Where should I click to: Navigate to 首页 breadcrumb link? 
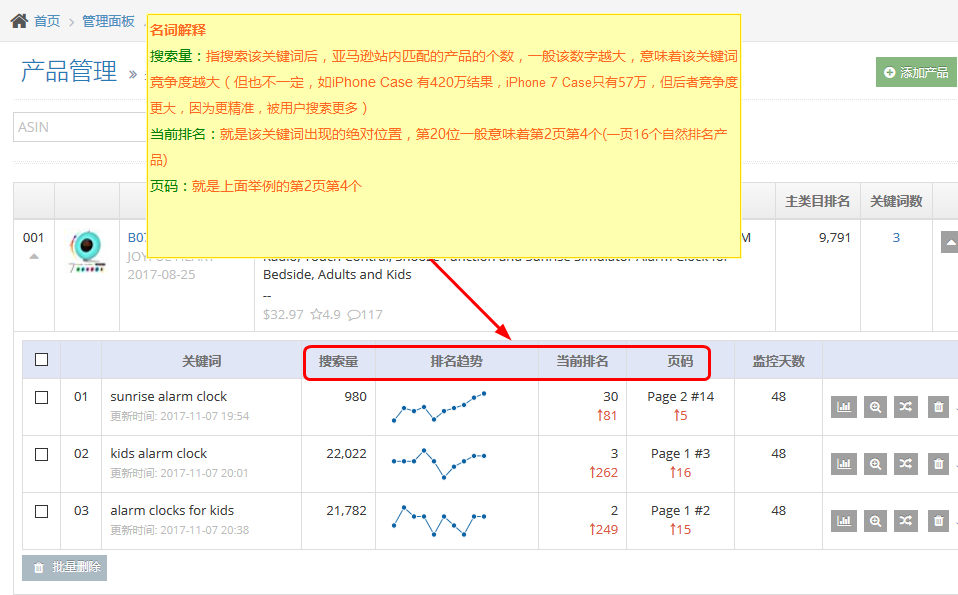tap(47, 21)
